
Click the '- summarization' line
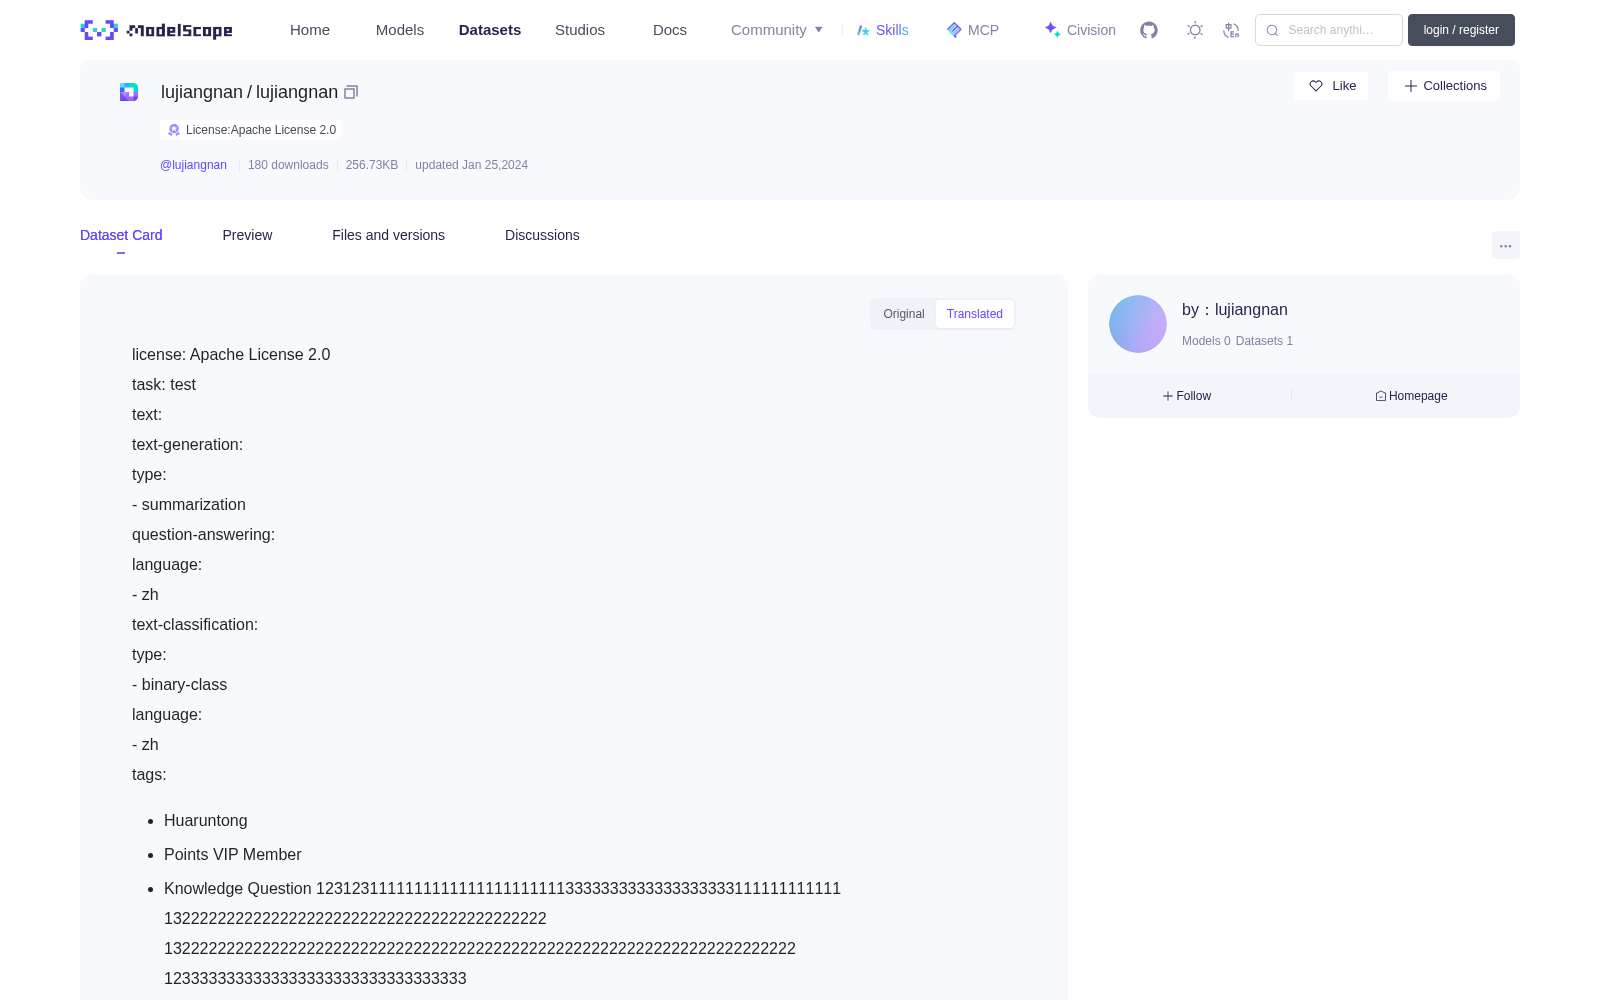(x=189, y=505)
